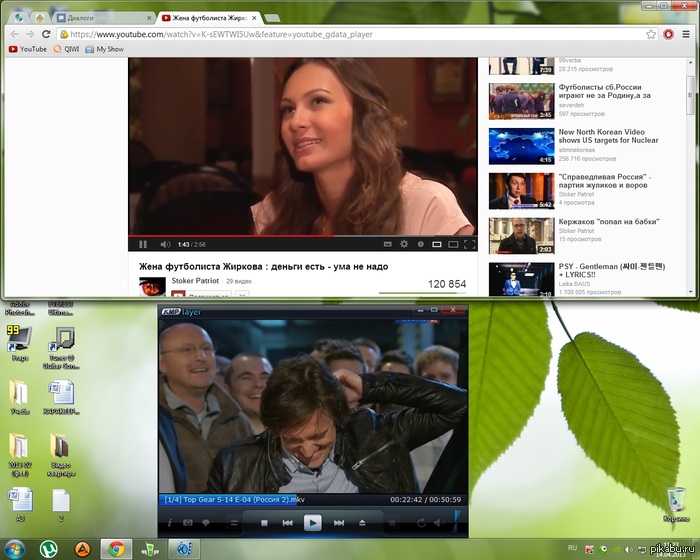The height and width of the screenshot is (560, 700).
Task: Switch to the first pinned Chrome tab
Action: click(x=19, y=18)
